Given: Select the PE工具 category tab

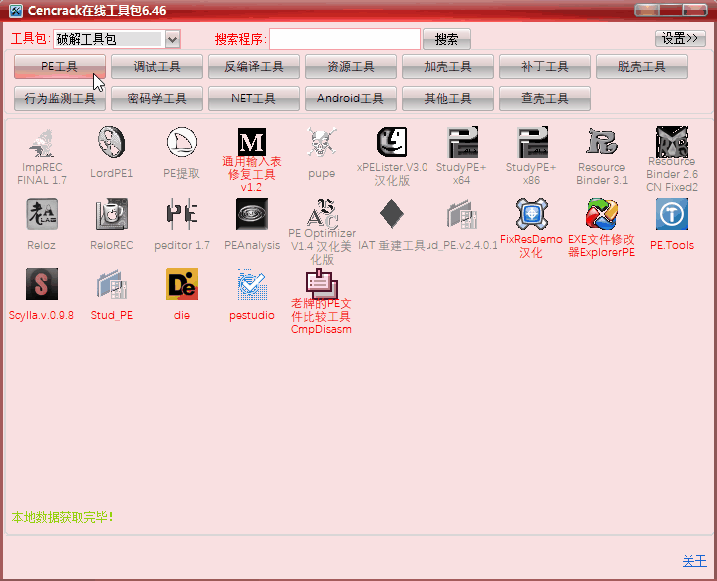Looking at the screenshot, I should click(x=60, y=67).
